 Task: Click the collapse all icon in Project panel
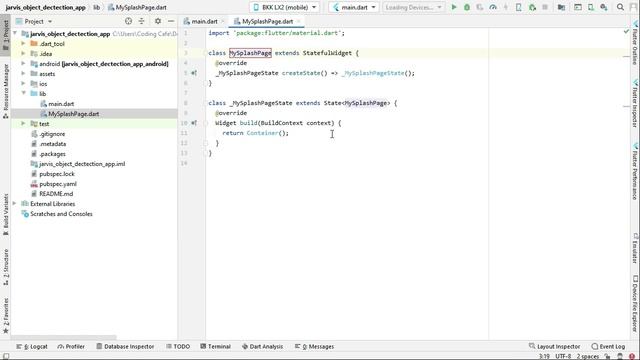(x=142, y=21)
